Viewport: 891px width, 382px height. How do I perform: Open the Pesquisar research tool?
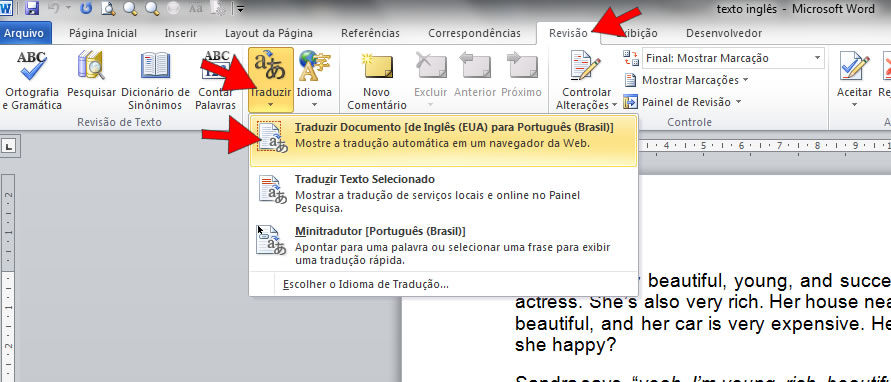coord(91,74)
